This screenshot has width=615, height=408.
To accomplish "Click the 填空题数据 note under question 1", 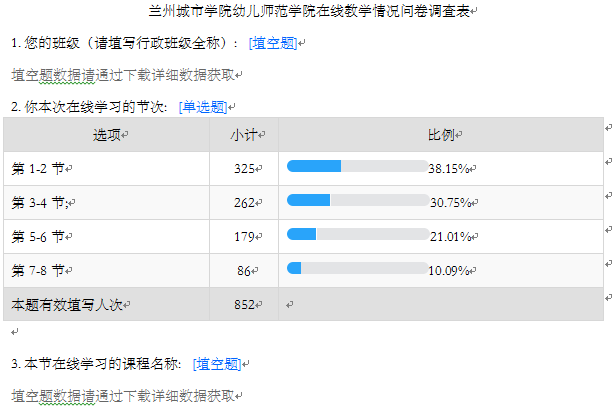I will [x=124, y=75].
